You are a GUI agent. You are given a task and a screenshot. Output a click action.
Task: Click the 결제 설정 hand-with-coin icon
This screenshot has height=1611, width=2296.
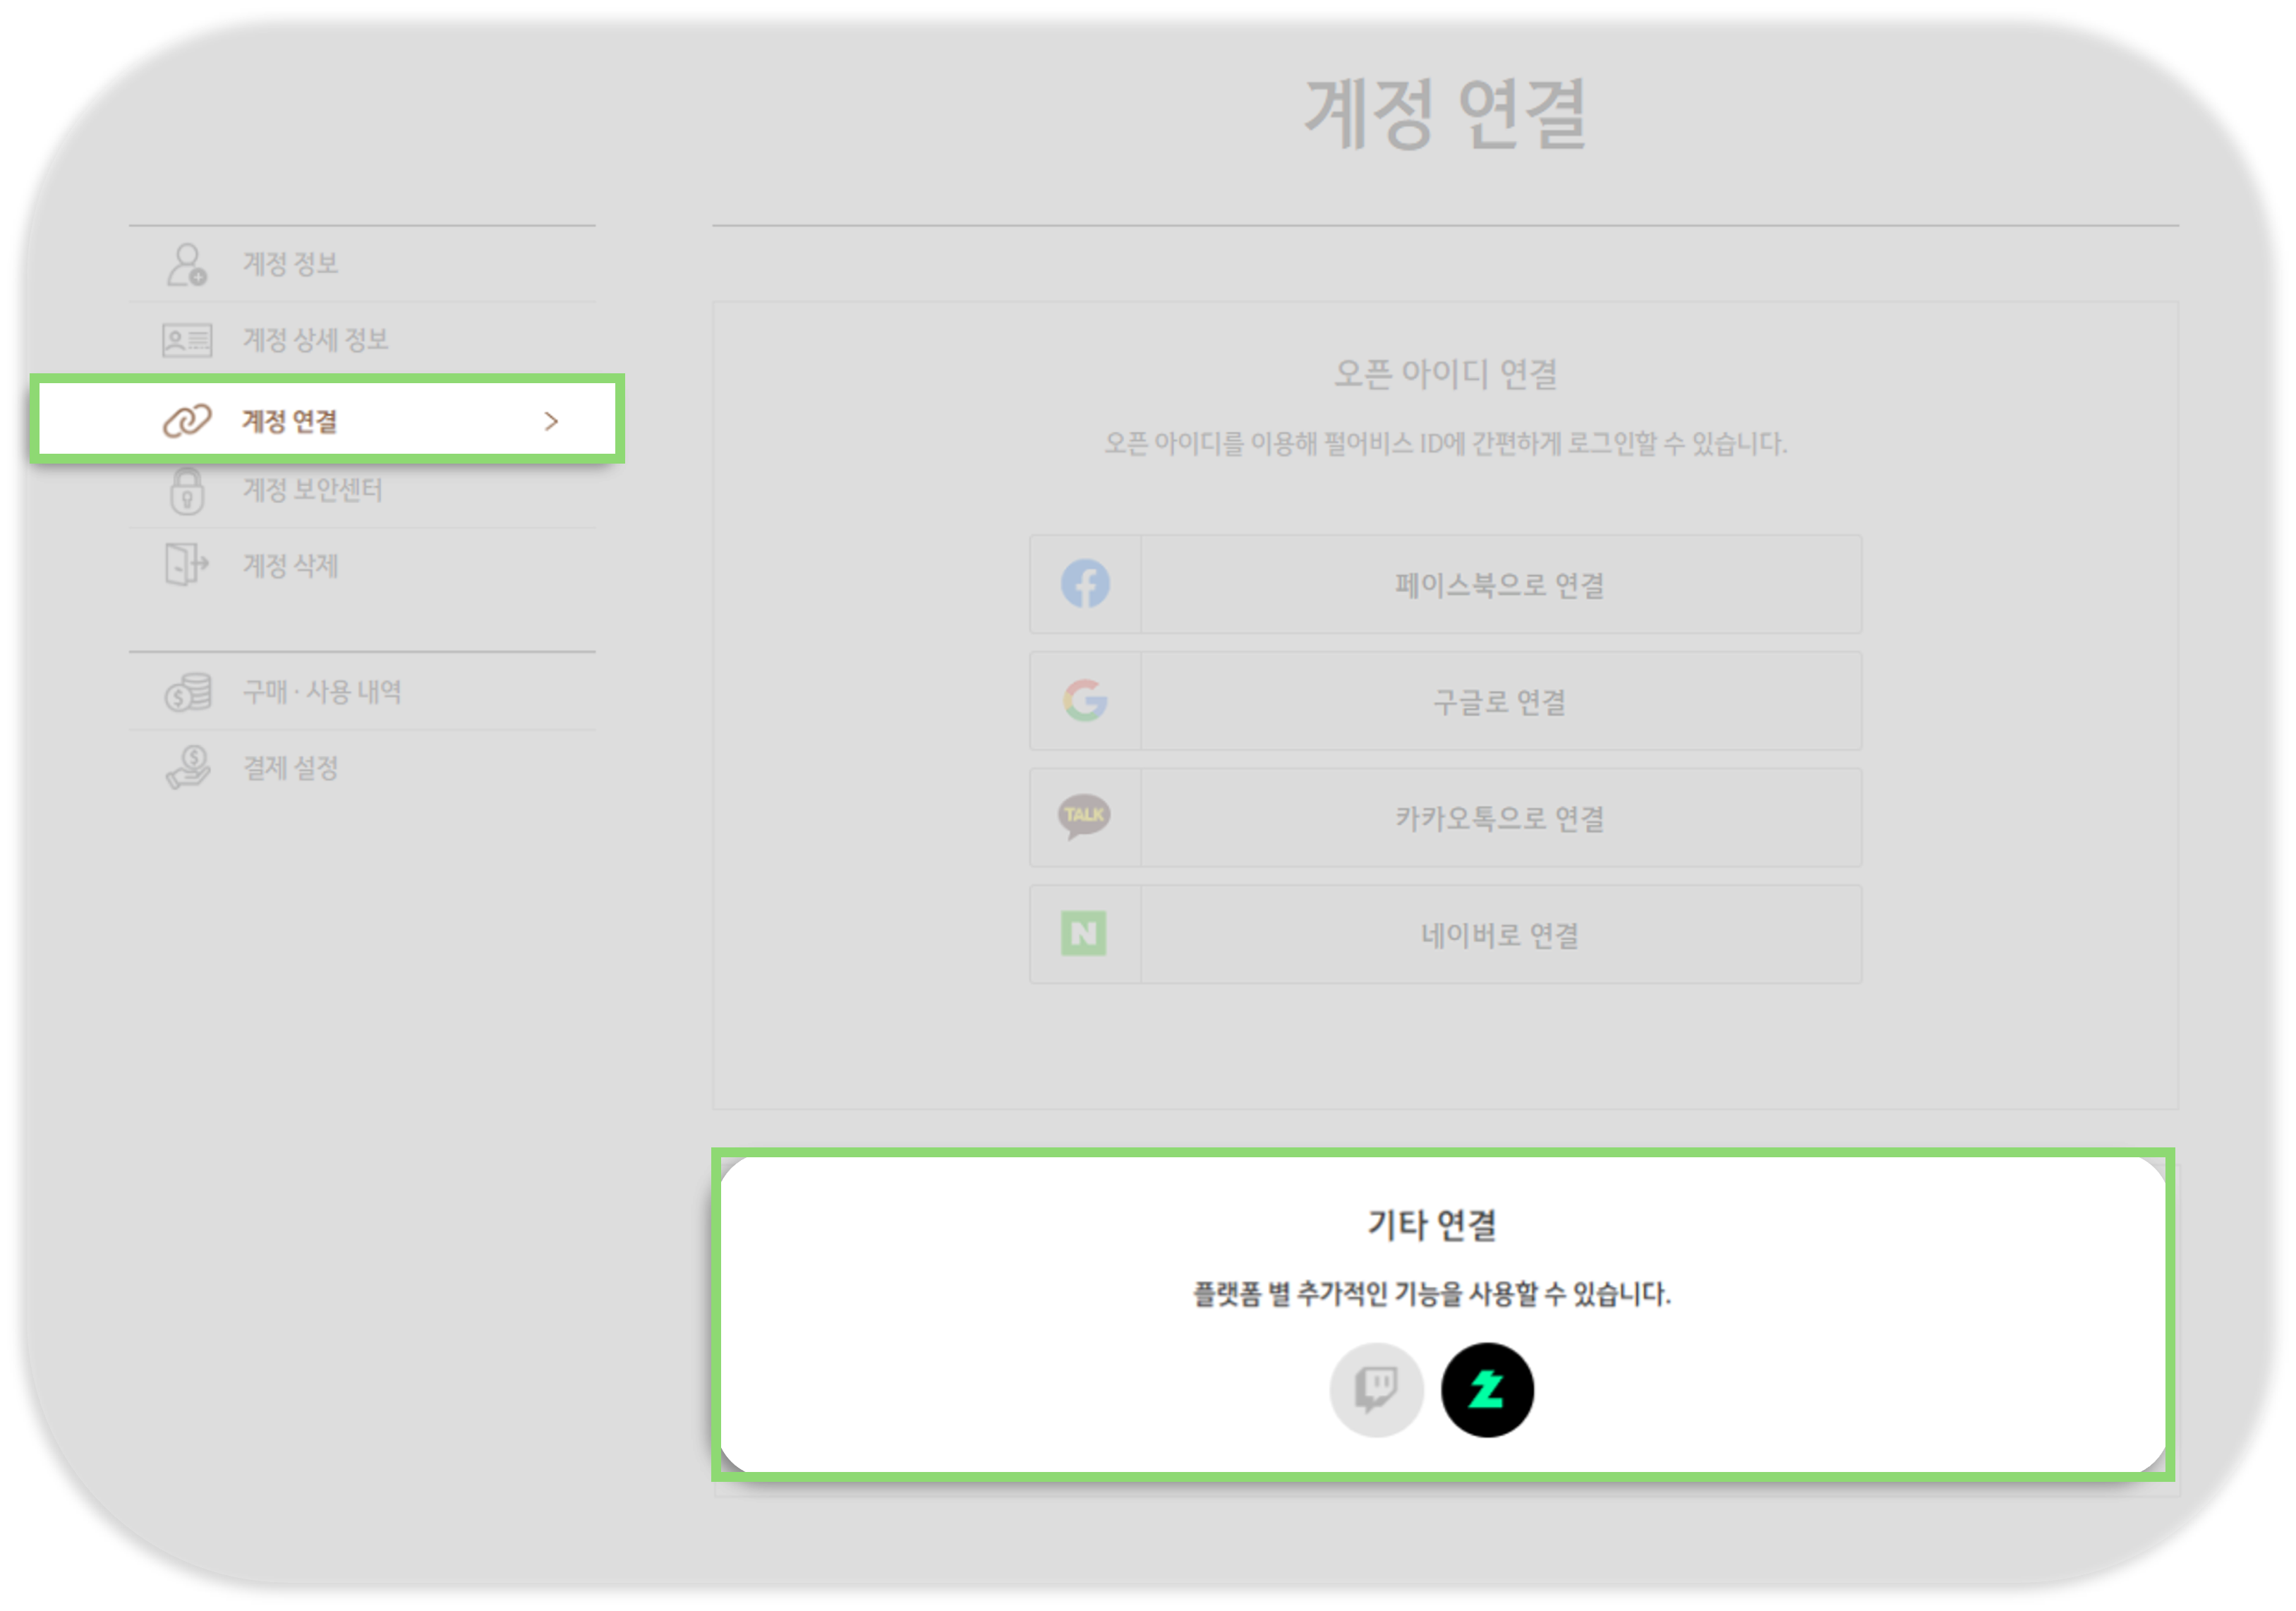(x=188, y=768)
